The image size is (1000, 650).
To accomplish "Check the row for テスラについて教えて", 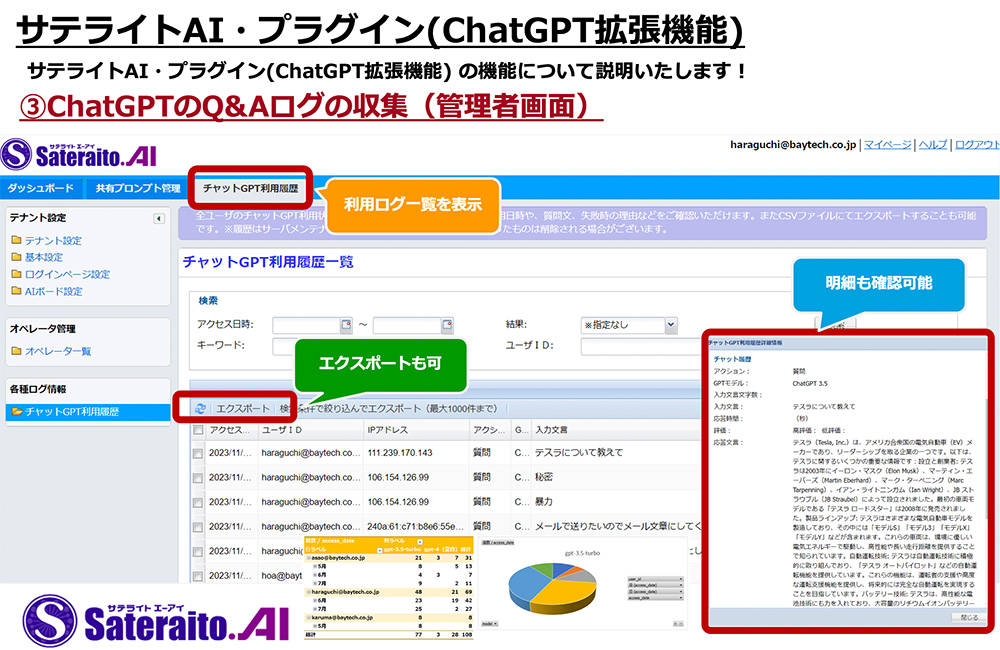I will point(198,453).
